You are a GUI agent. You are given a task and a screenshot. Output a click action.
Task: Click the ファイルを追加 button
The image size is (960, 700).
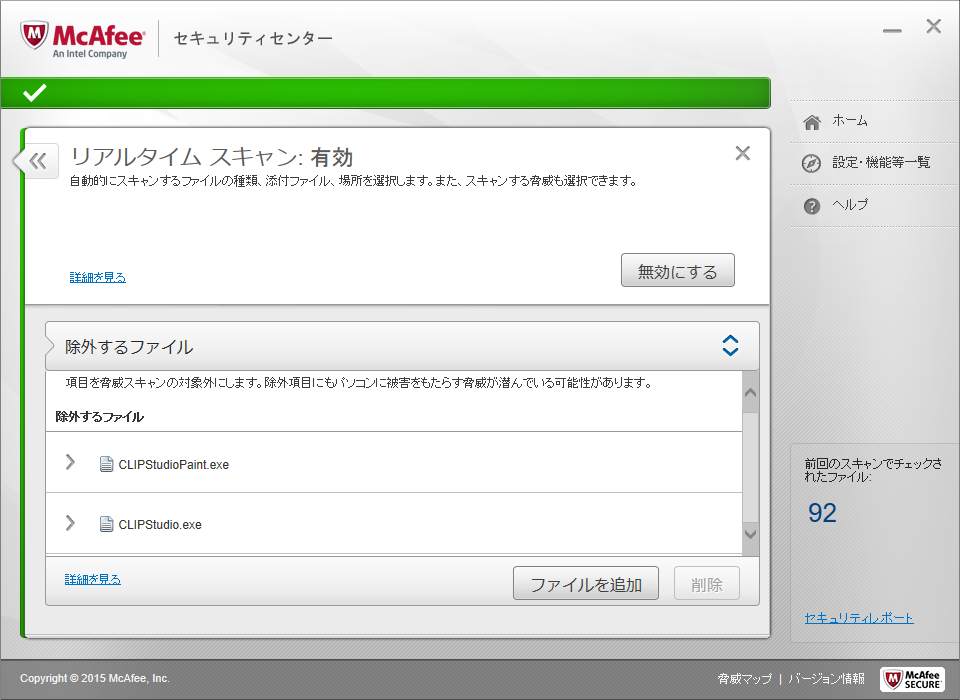pos(586,583)
